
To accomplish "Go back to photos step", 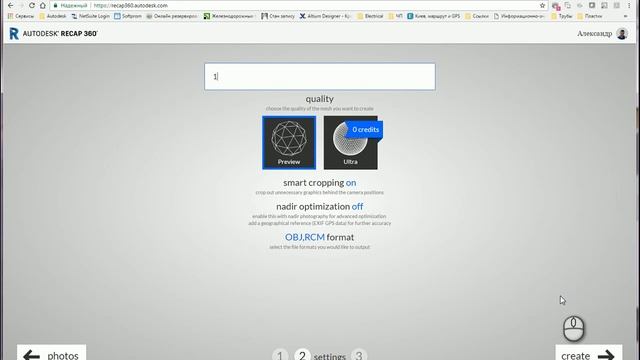I will point(51,353).
